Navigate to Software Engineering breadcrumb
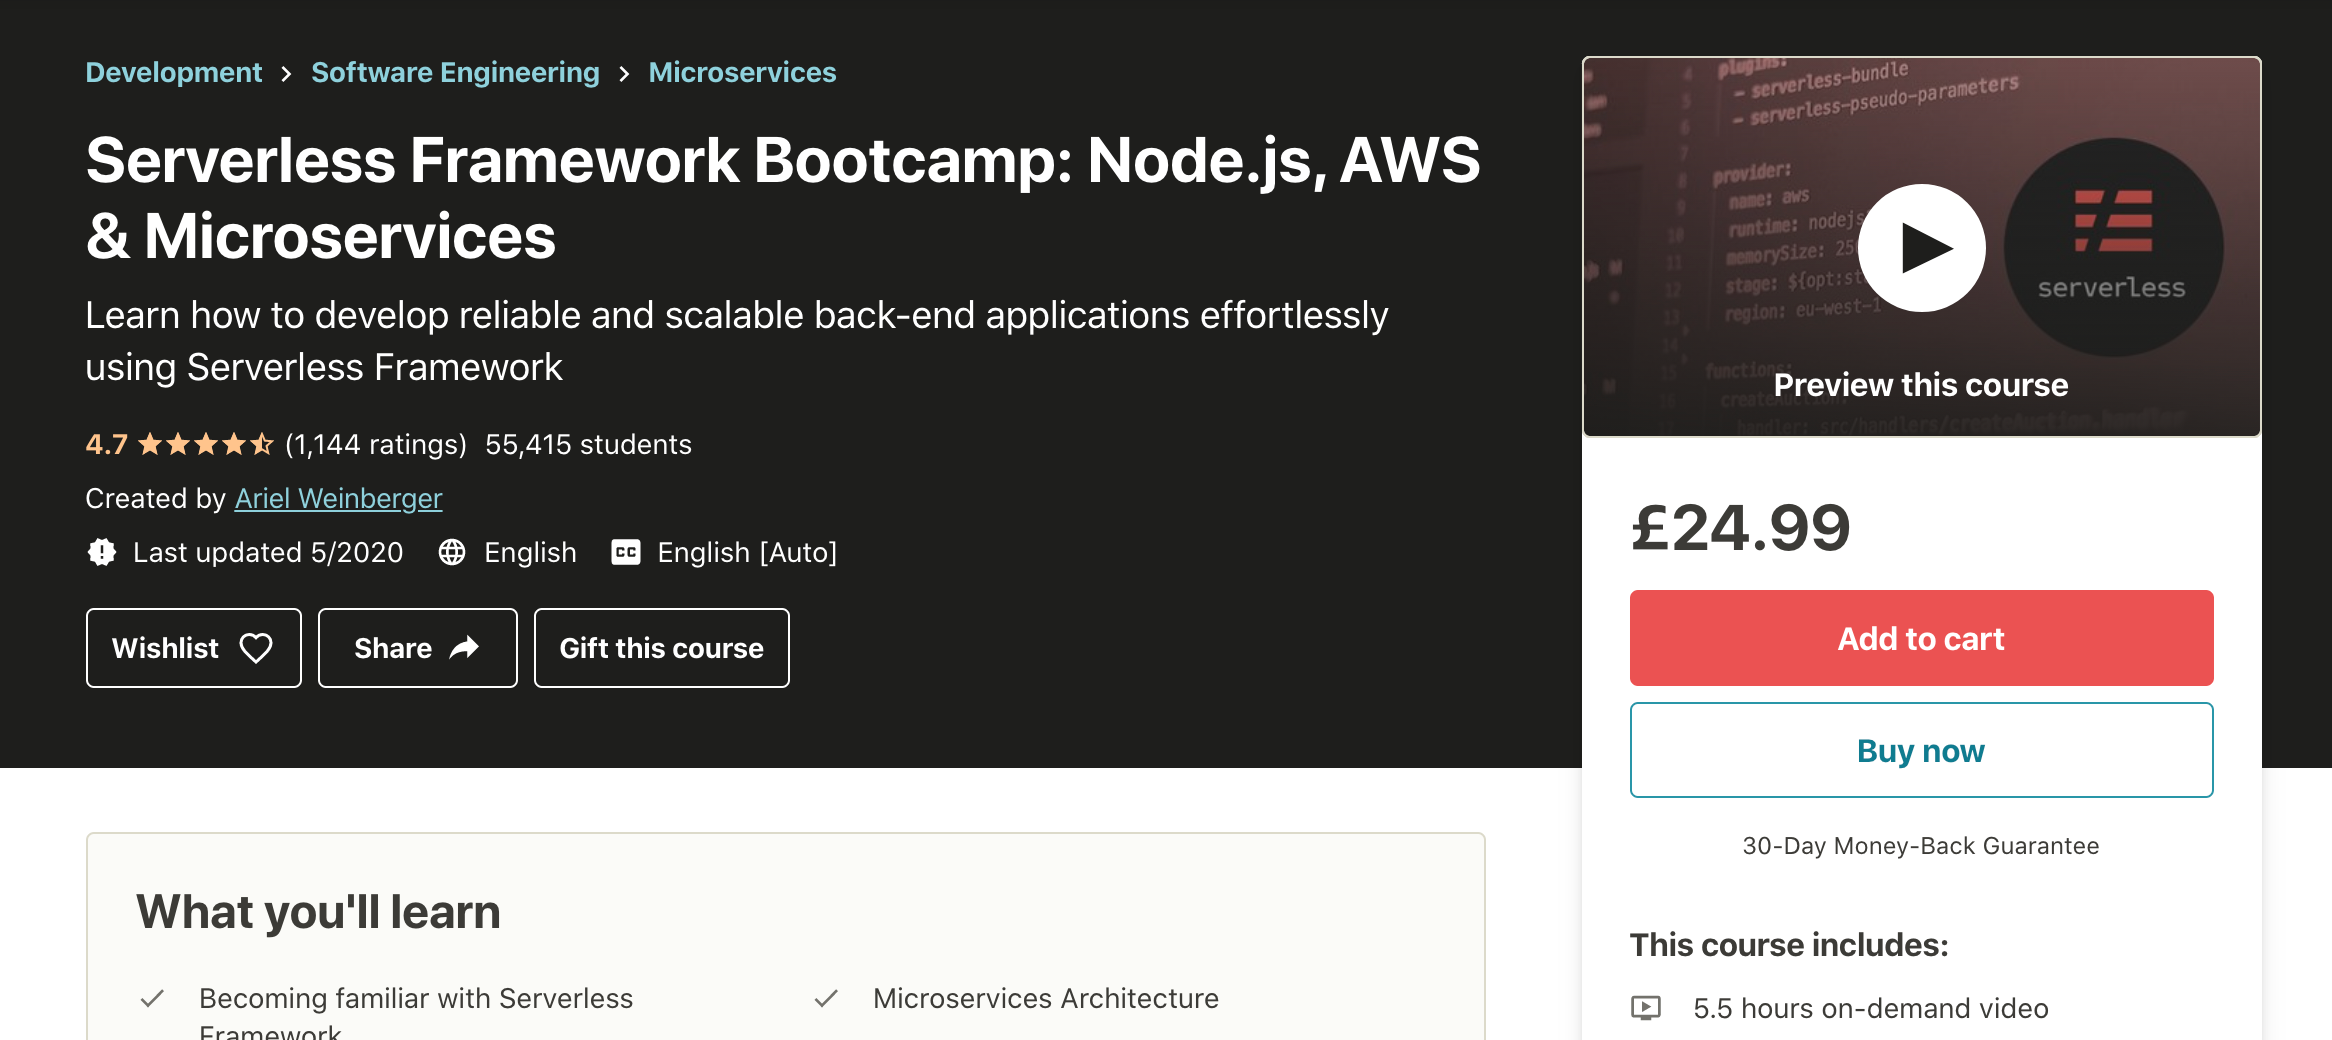Screen dimensions: 2332x1040 (455, 72)
